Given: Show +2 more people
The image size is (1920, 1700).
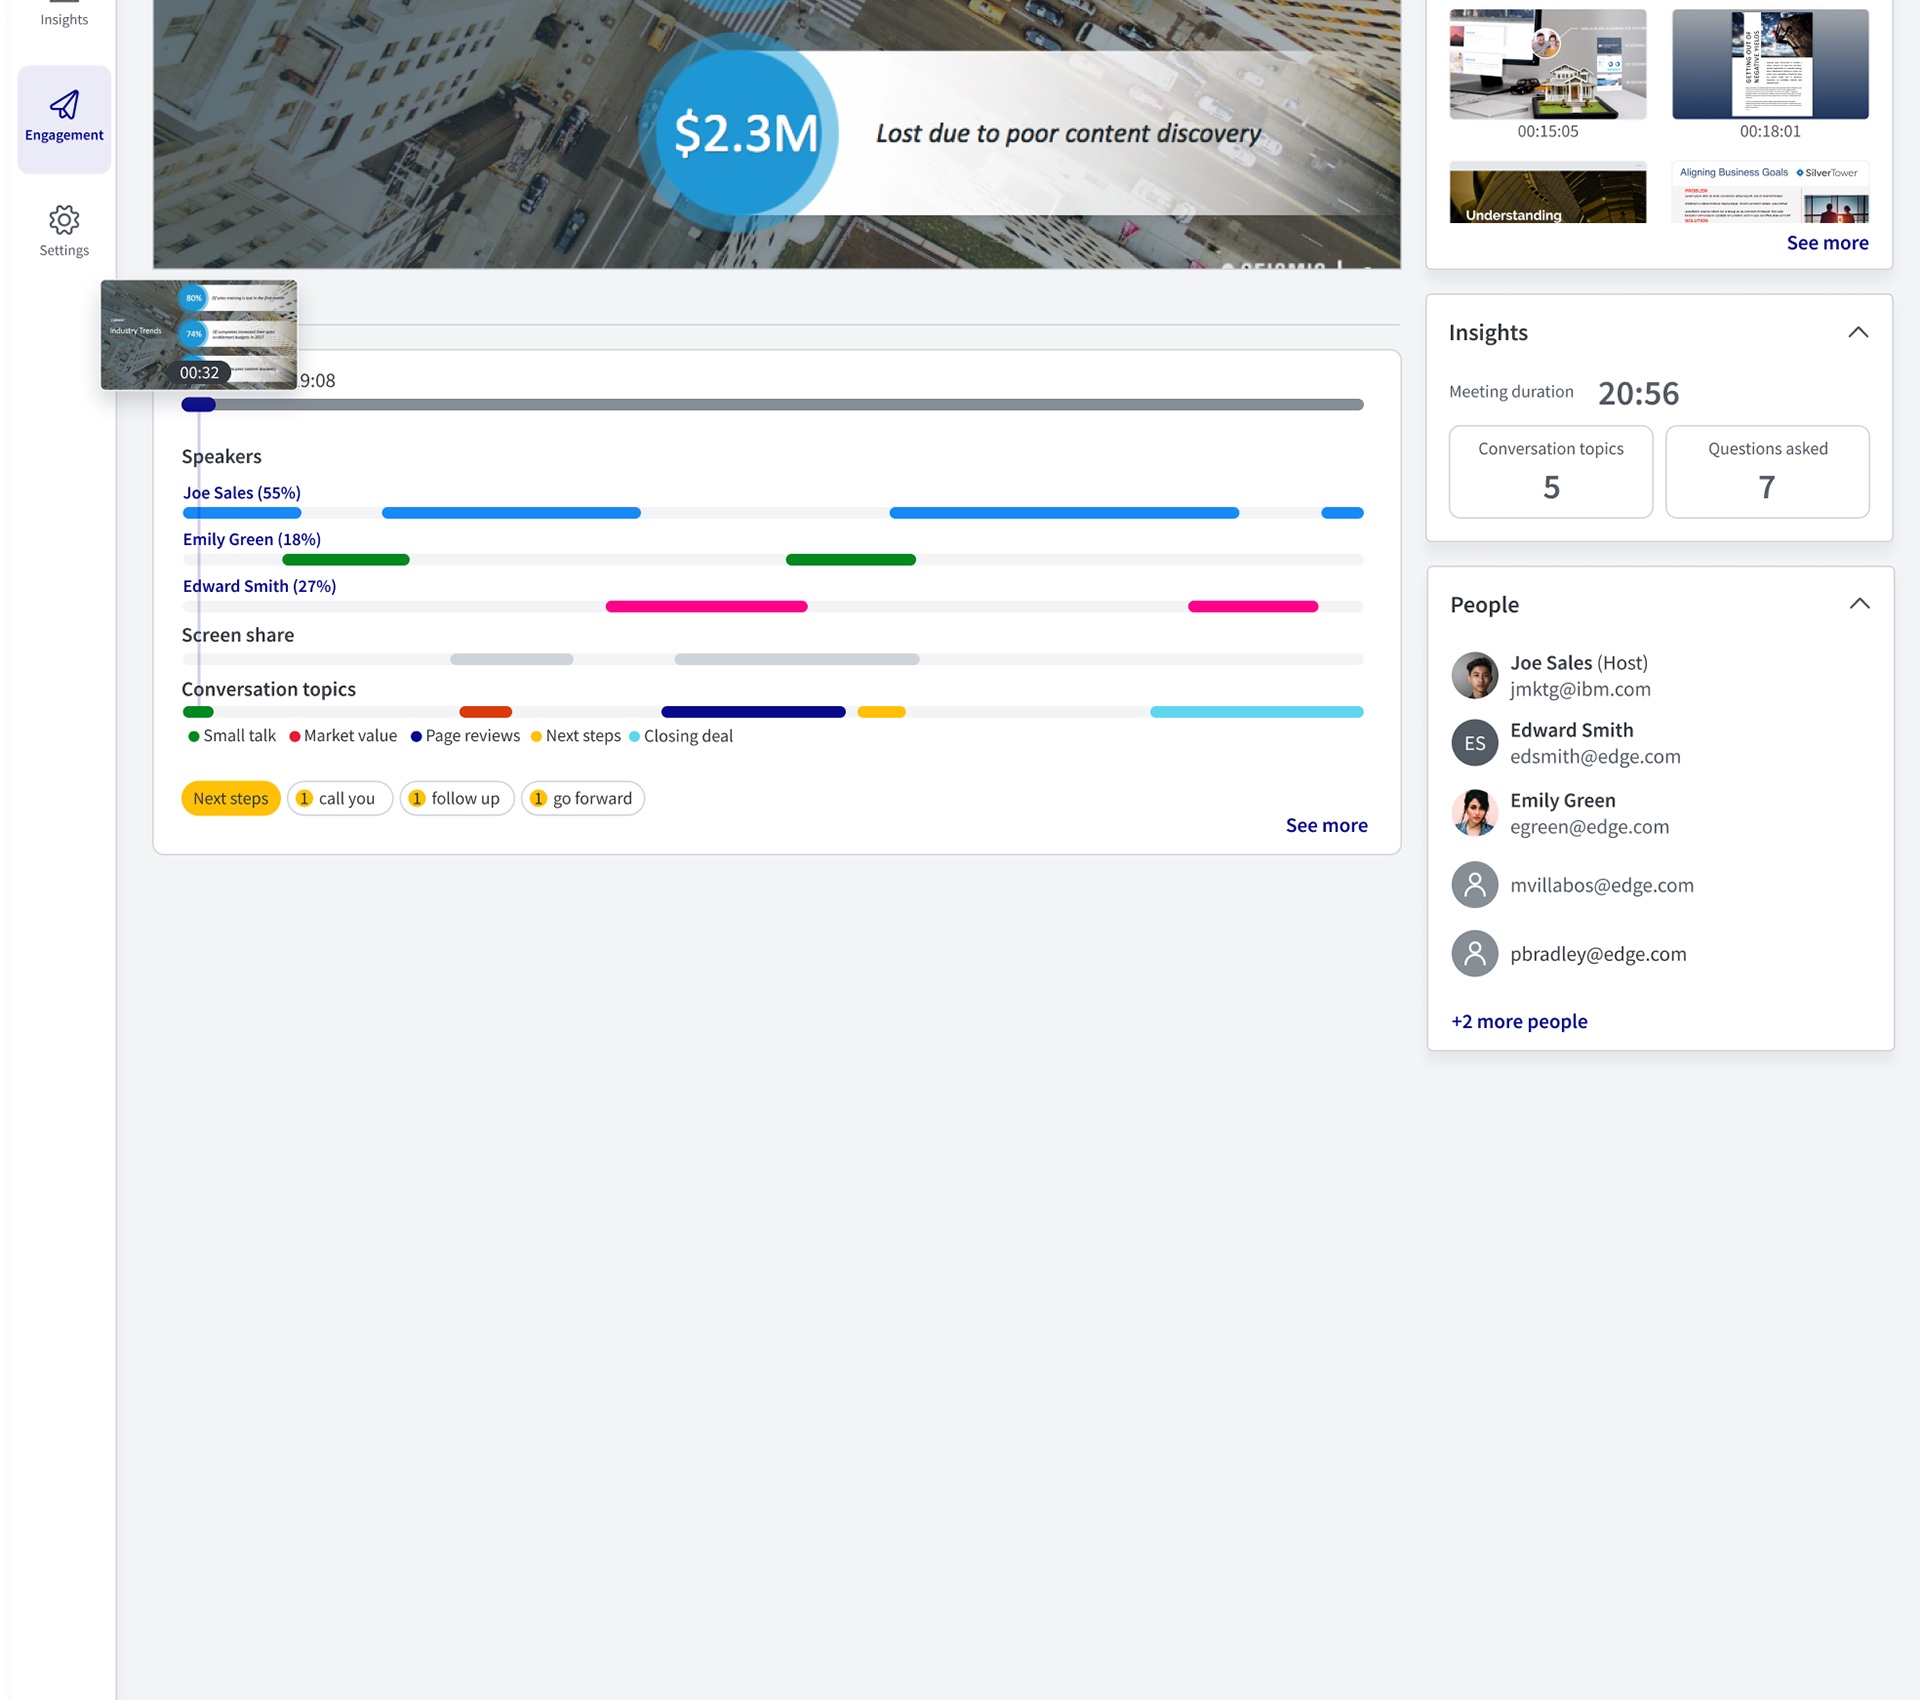Looking at the screenshot, I should 1519,1021.
